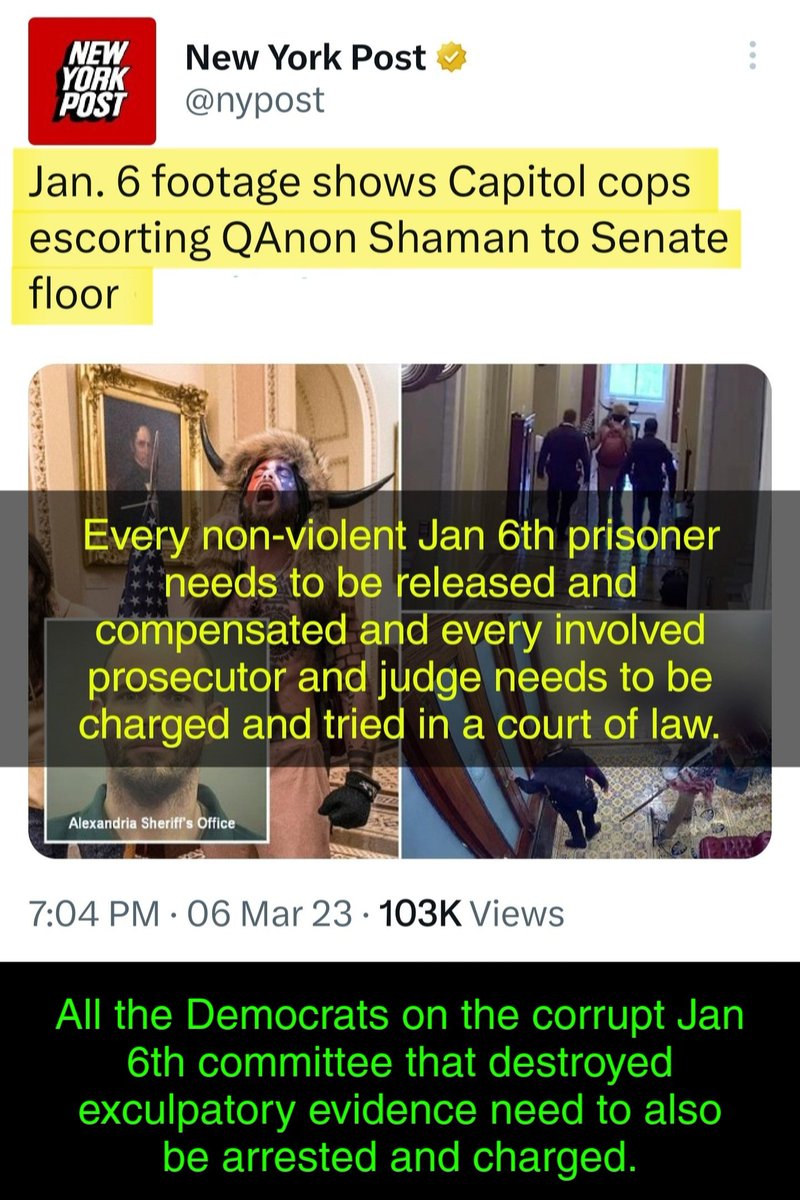This screenshot has width=800, height=1200.
Task: Click the gold verified badge
Action: coord(453,59)
